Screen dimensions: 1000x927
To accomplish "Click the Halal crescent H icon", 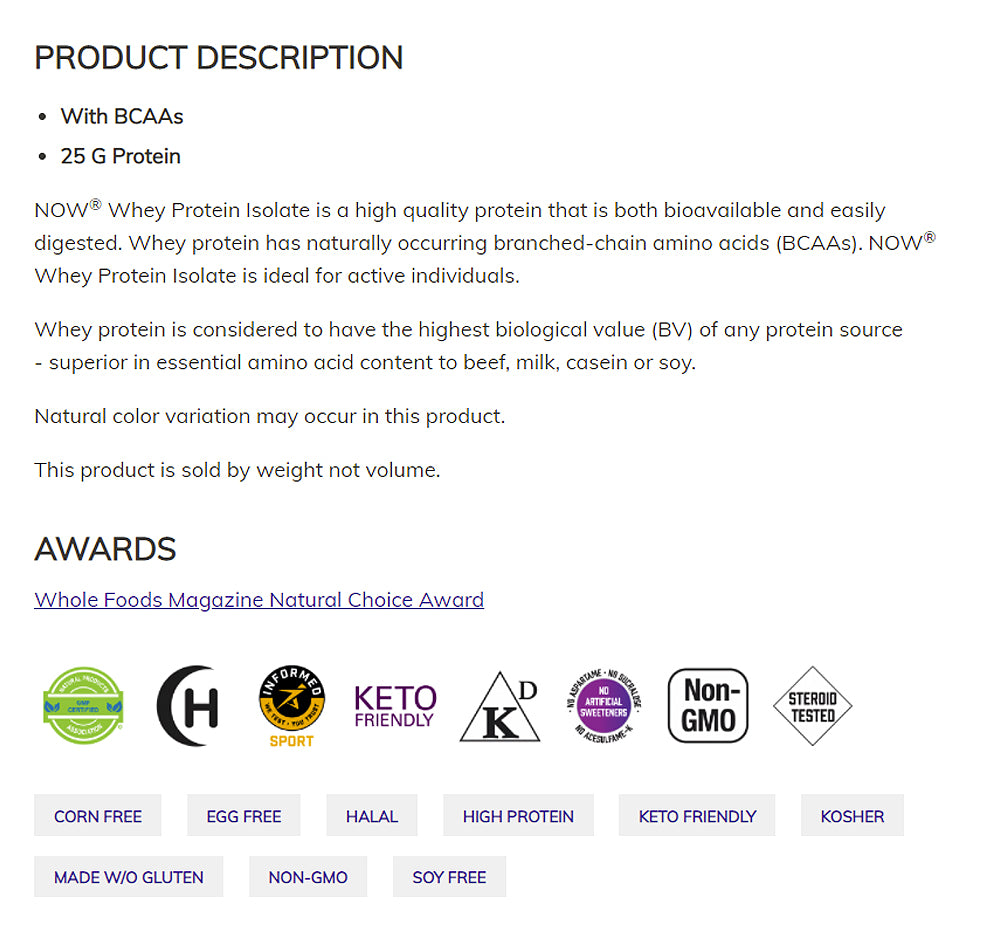I will pyautogui.click(x=188, y=706).
